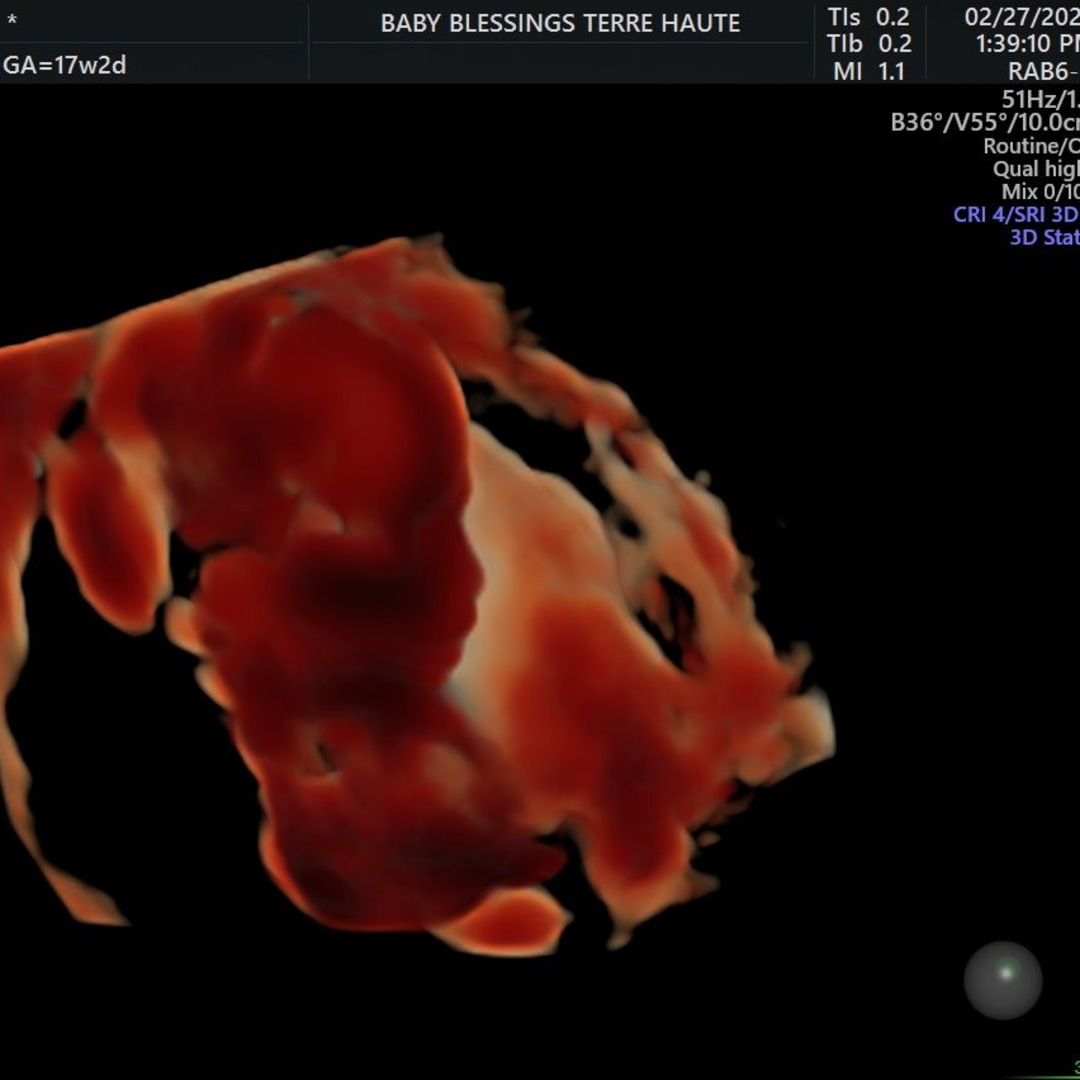The image size is (1080, 1080).
Task: Click the Mix 0/100 render mix value
Action: point(1040,192)
